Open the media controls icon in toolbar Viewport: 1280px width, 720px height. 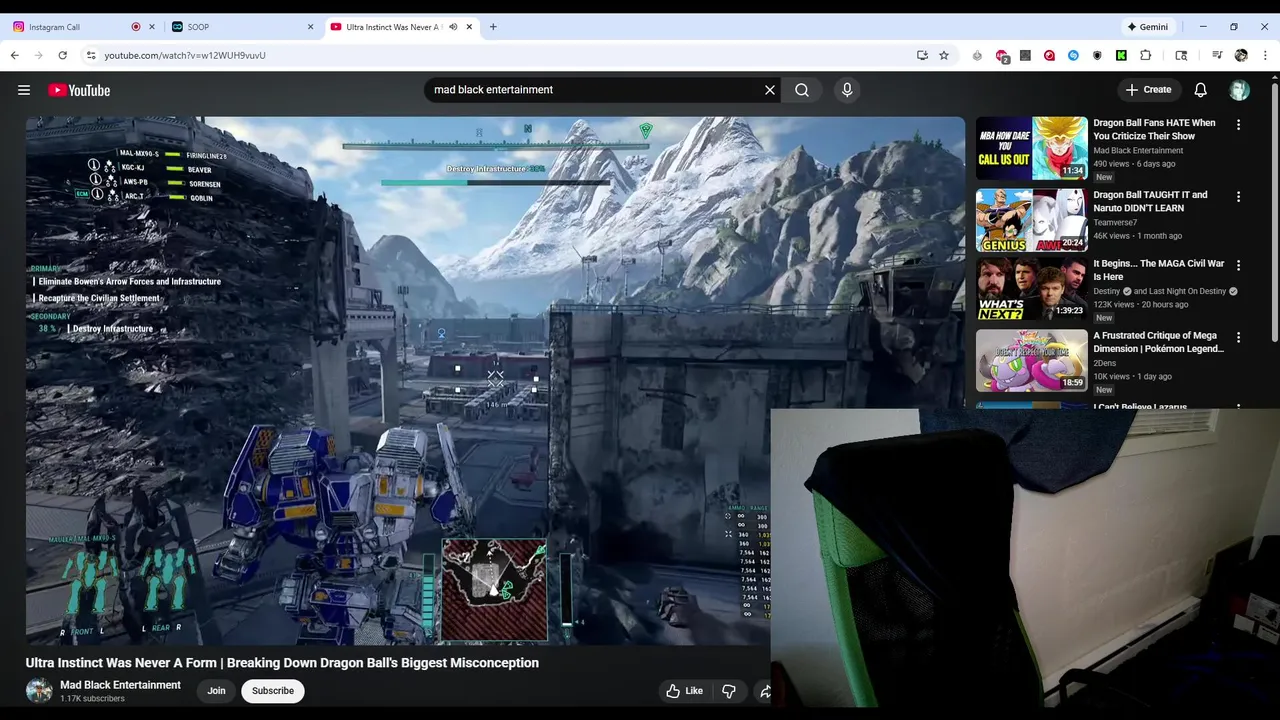1217,55
